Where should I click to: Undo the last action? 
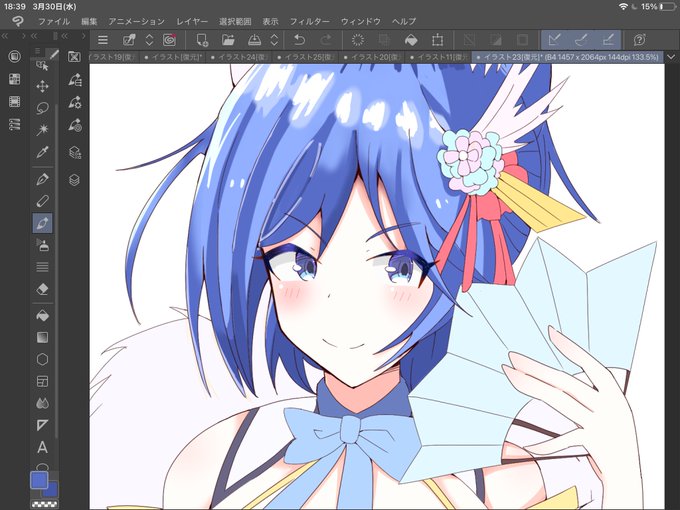click(299, 40)
